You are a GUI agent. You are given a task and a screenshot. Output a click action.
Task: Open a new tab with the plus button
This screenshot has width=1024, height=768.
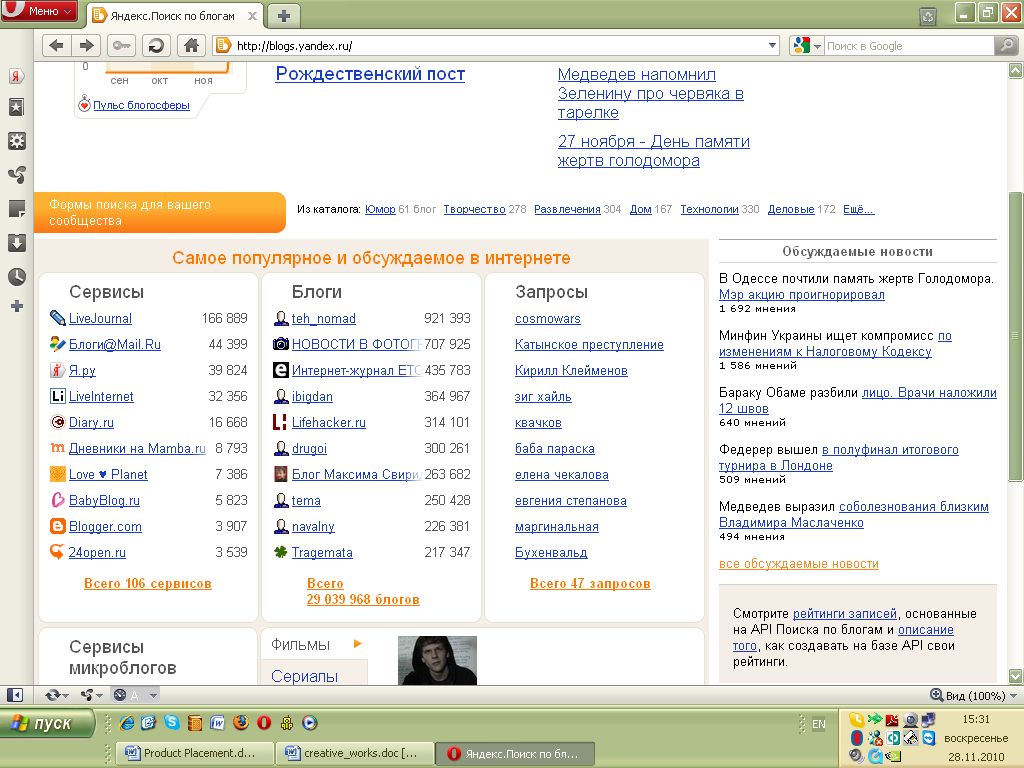coord(283,16)
